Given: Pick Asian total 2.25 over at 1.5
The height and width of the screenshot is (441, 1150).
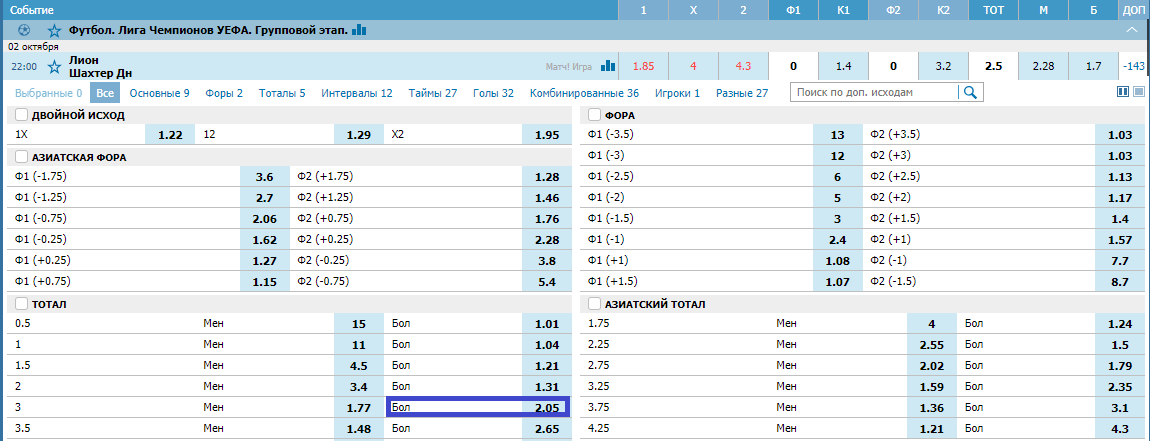Looking at the screenshot, I should point(1119,344).
